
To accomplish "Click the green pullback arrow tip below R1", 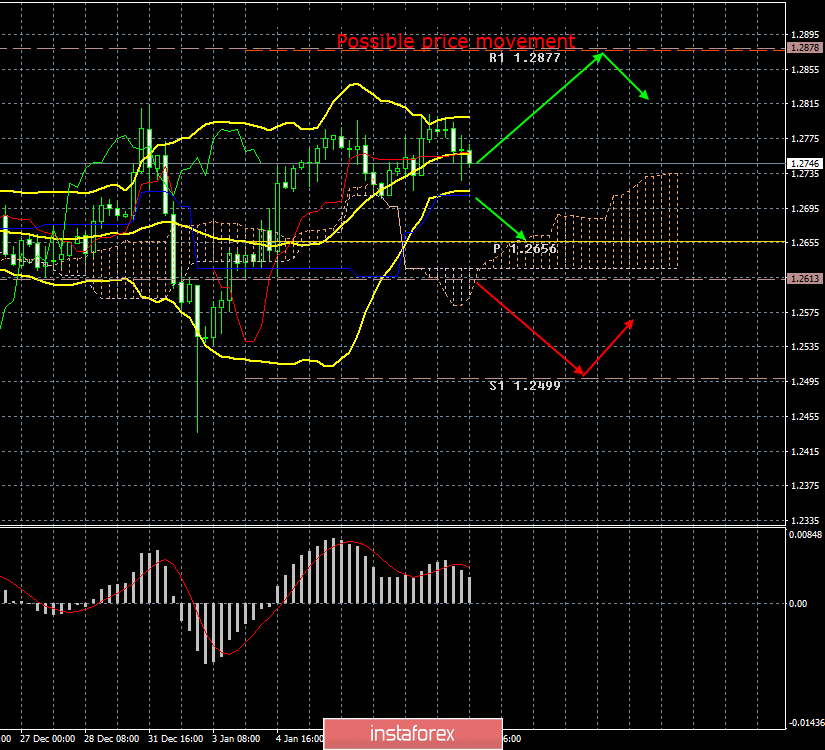I will click(646, 97).
